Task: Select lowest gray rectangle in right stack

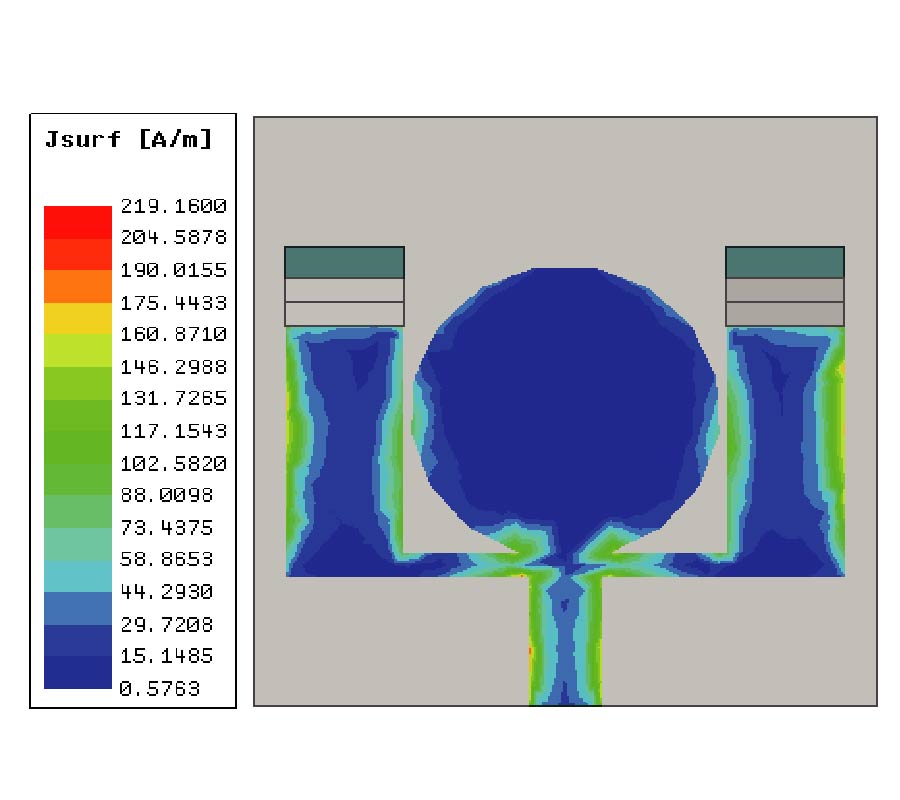Action: [784, 314]
